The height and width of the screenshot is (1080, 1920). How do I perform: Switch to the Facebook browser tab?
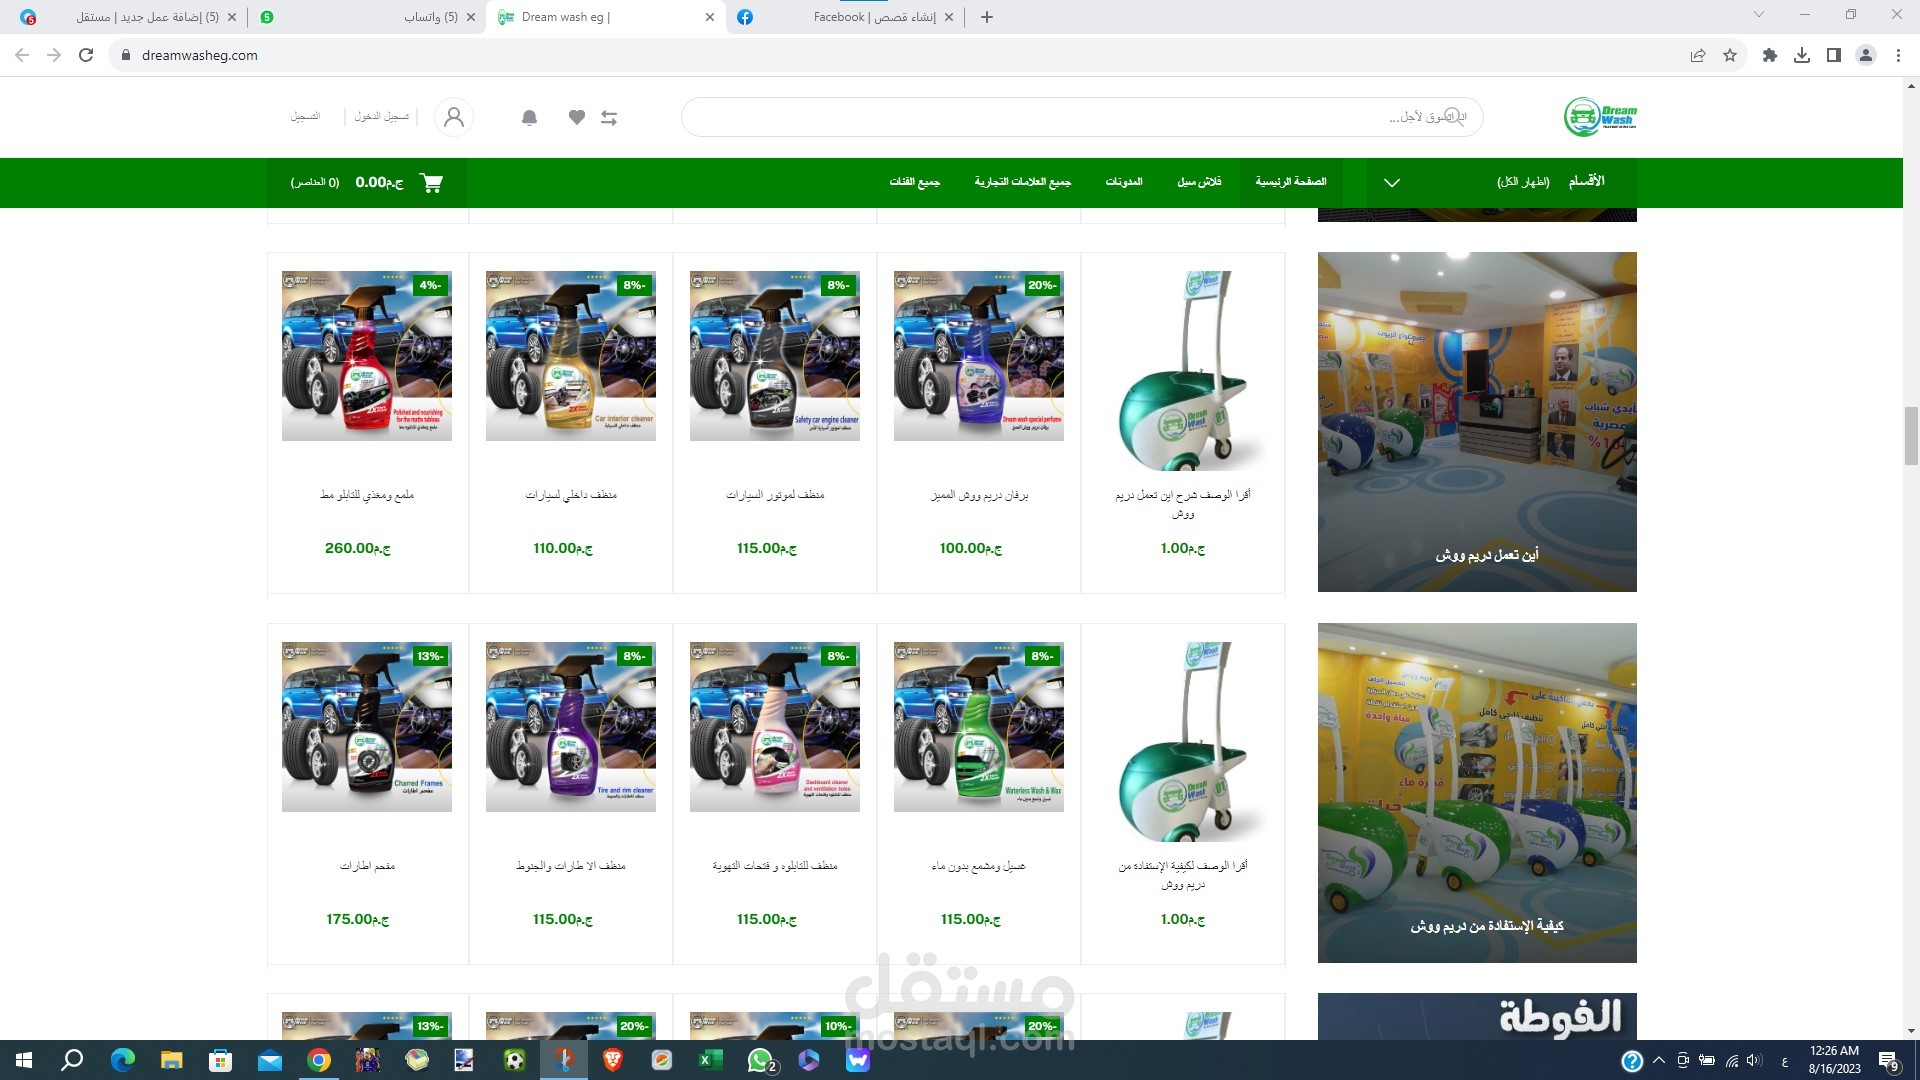[x=845, y=17]
